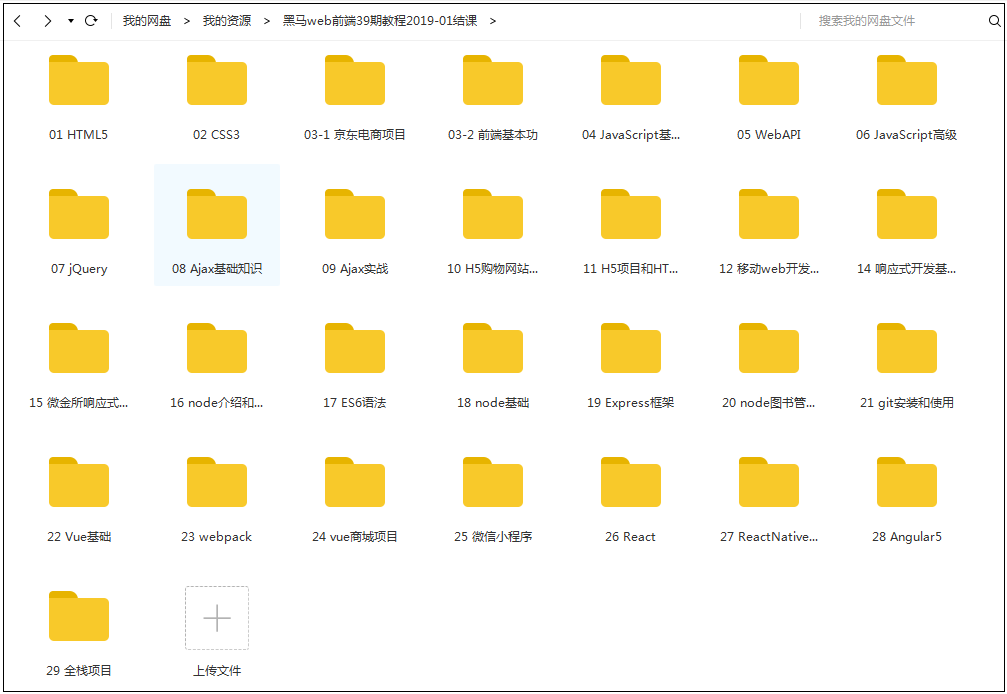1007x694 pixels.
Task: Select the 03-2 前端基本功 folder icon
Action: coord(493,80)
